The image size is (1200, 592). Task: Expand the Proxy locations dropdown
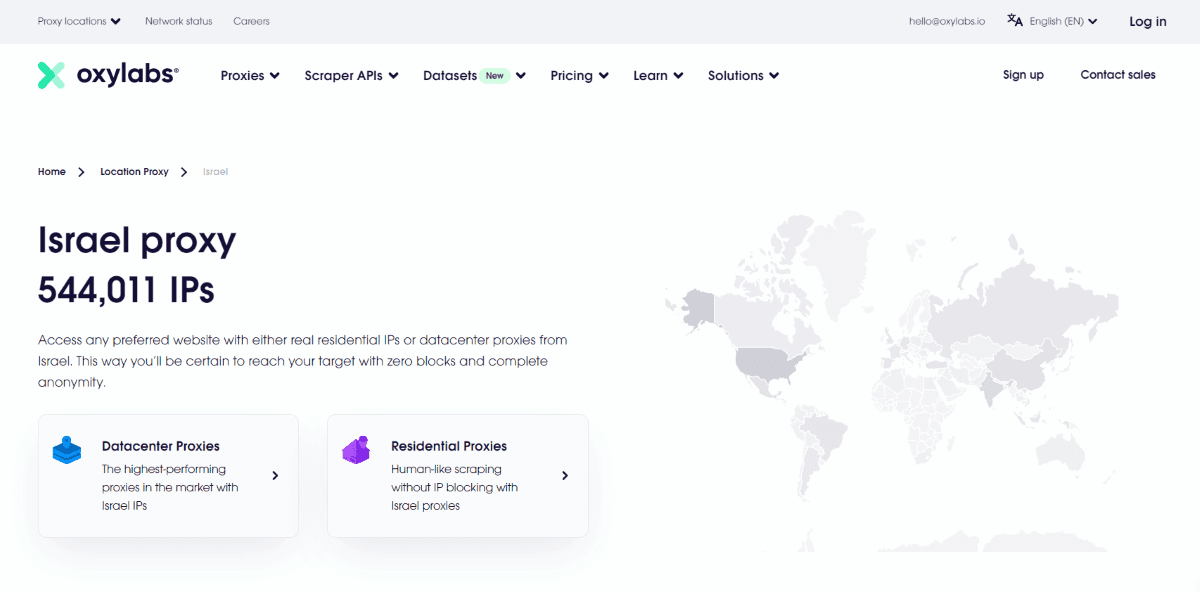coord(79,21)
